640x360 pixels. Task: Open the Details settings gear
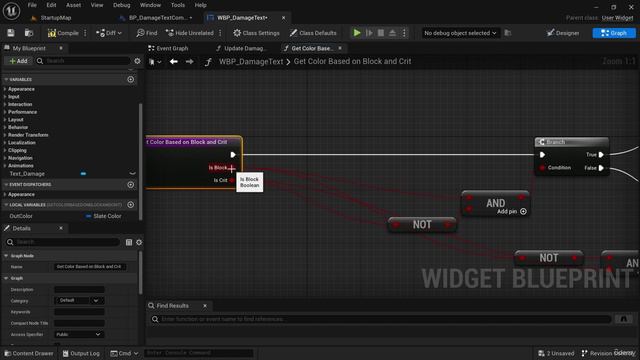click(x=139, y=242)
